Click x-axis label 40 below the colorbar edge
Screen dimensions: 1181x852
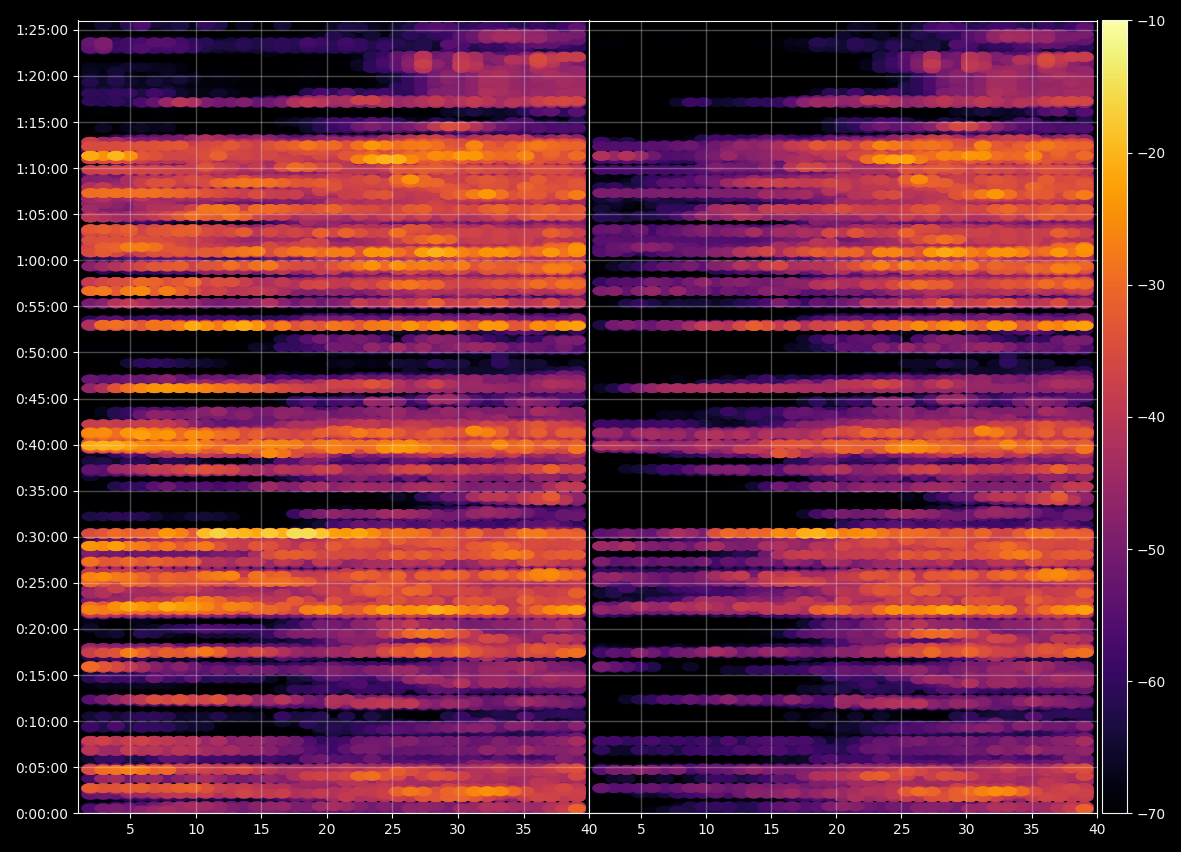click(1097, 829)
